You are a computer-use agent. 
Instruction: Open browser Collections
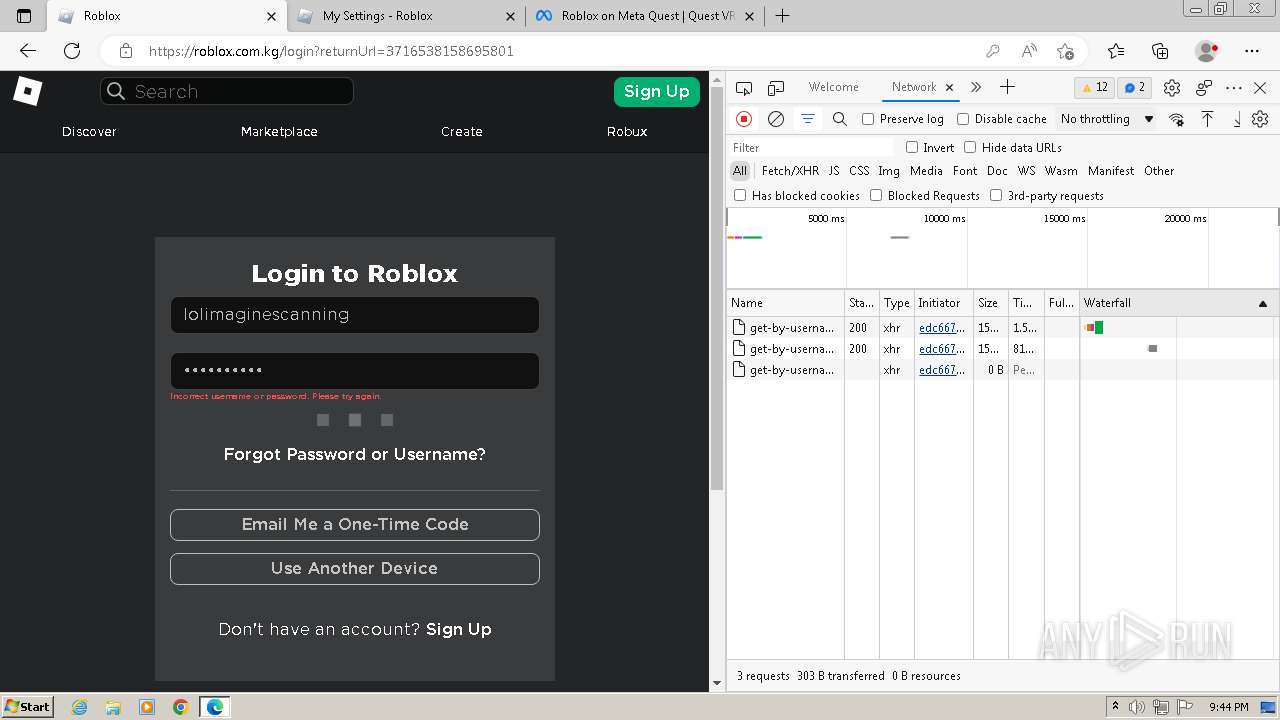[1160, 51]
